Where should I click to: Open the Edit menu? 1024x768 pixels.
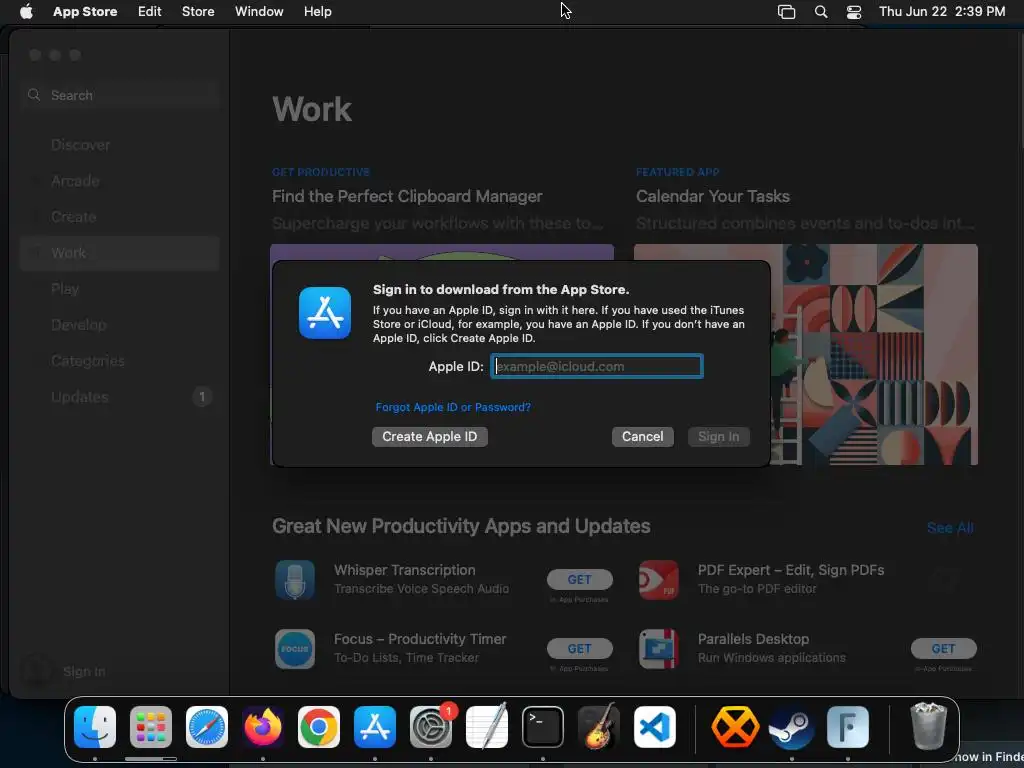[x=150, y=11]
